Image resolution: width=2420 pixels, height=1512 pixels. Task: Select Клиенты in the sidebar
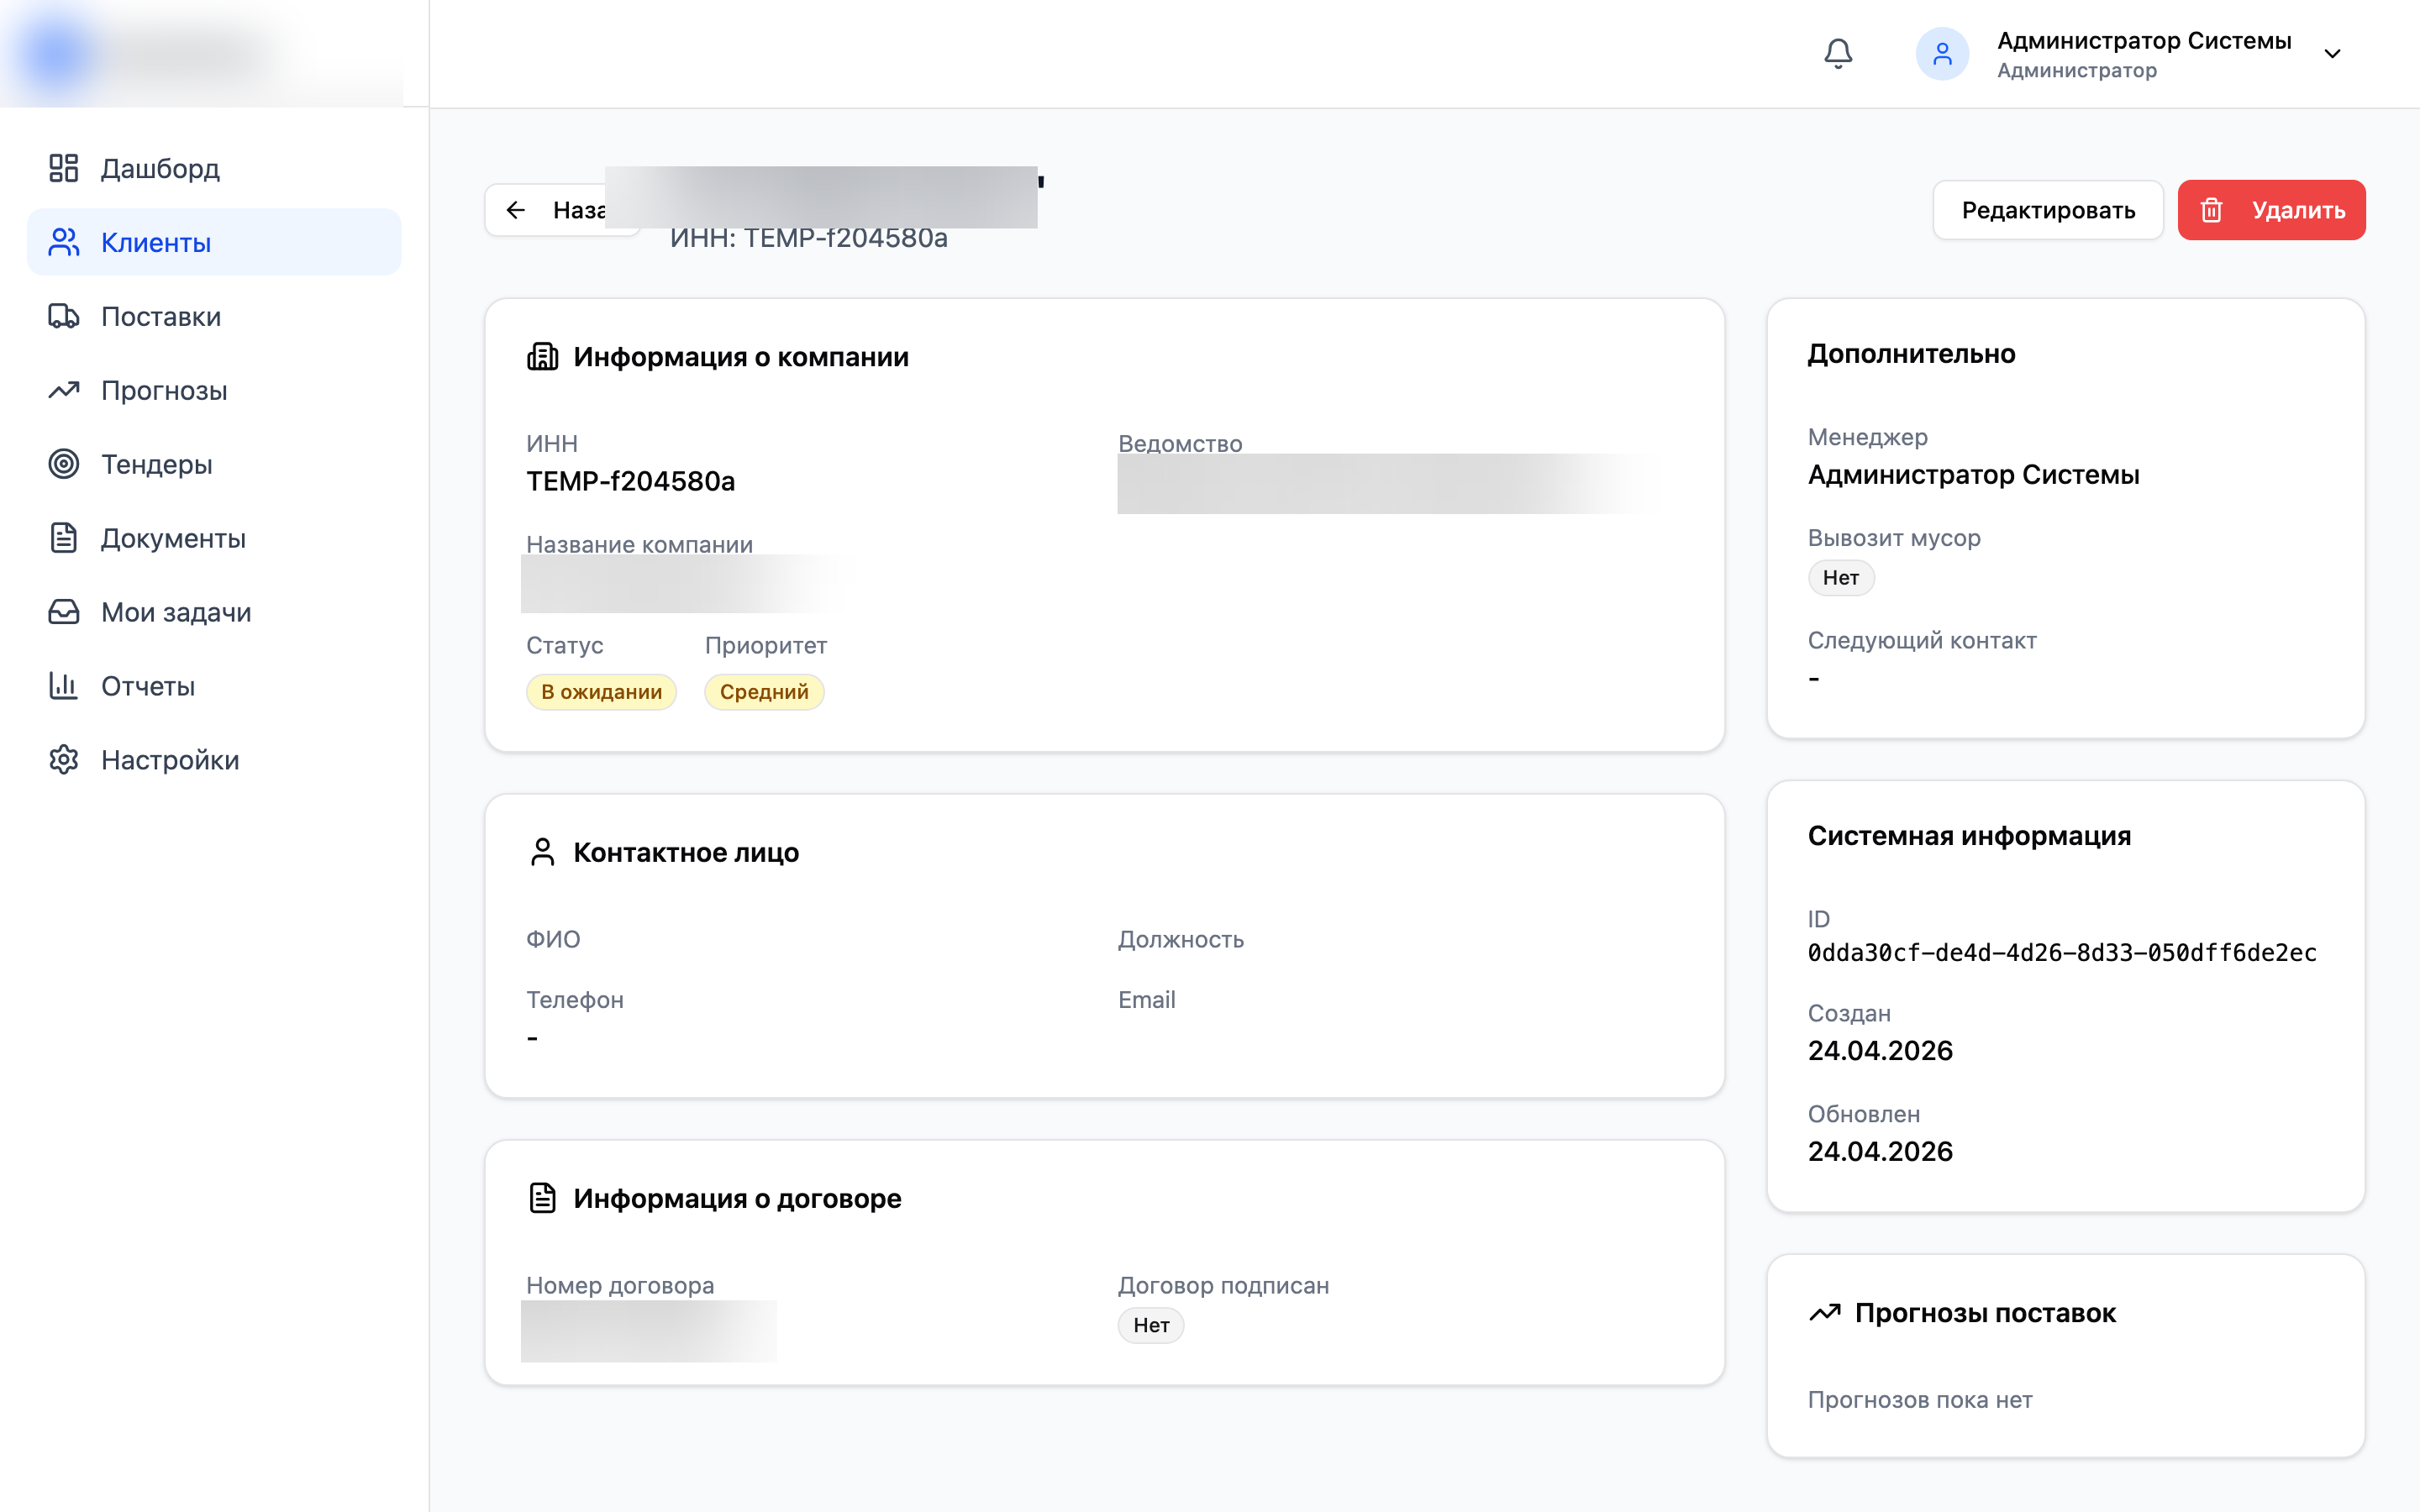point(214,242)
